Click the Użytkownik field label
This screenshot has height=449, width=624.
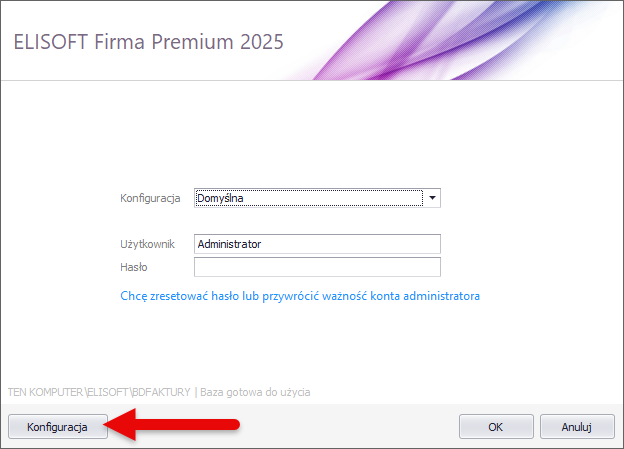pyautogui.click(x=147, y=244)
